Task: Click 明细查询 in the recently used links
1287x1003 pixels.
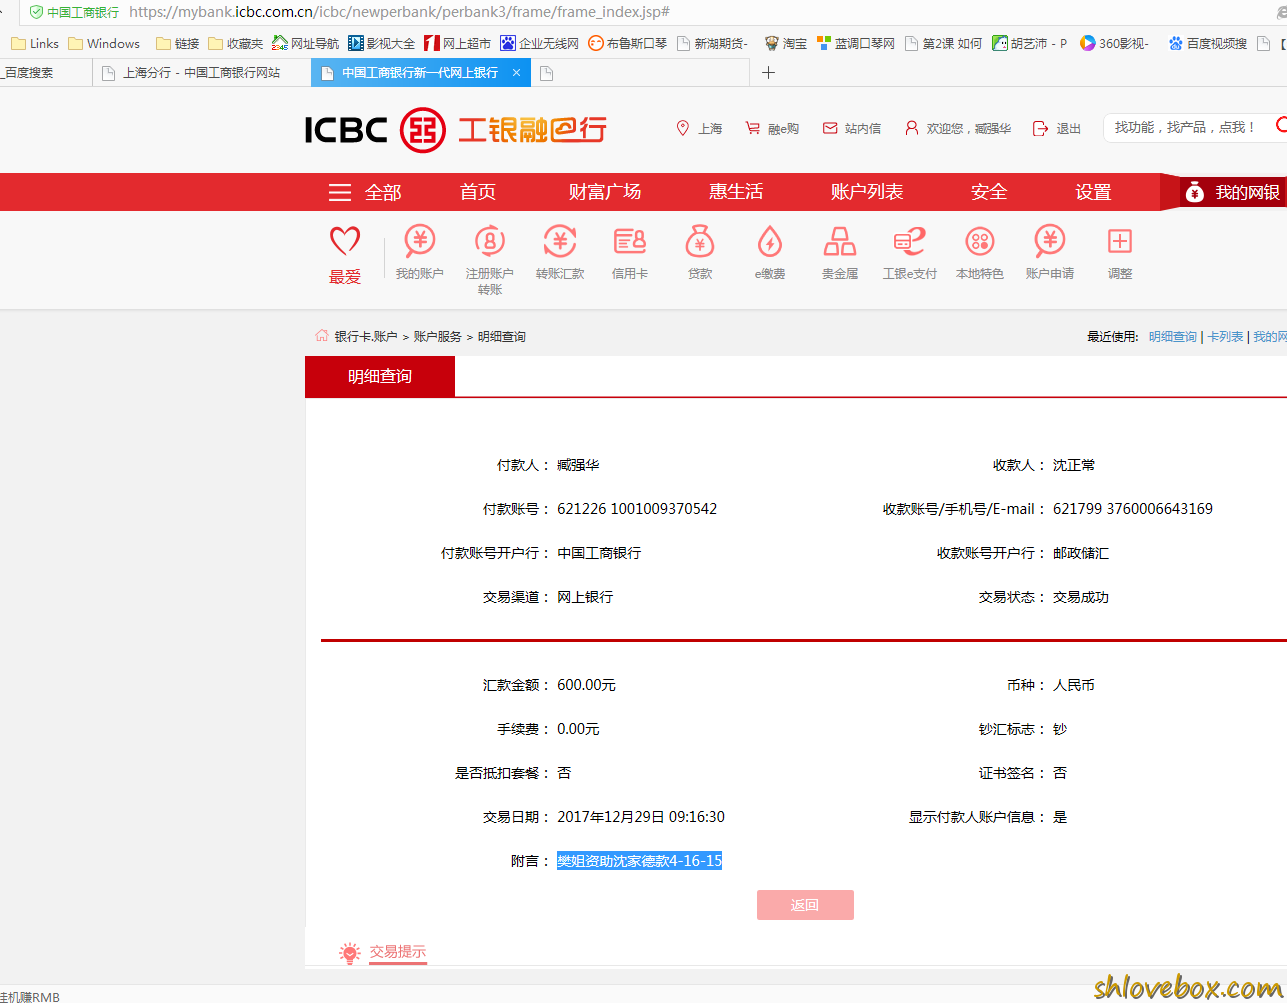Action: [x=1172, y=337]
